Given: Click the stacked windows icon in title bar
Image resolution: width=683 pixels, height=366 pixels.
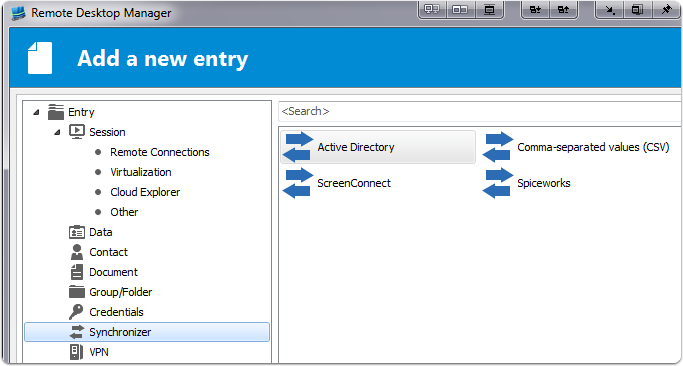Looking at the screenshot, I should coord(638,10).
